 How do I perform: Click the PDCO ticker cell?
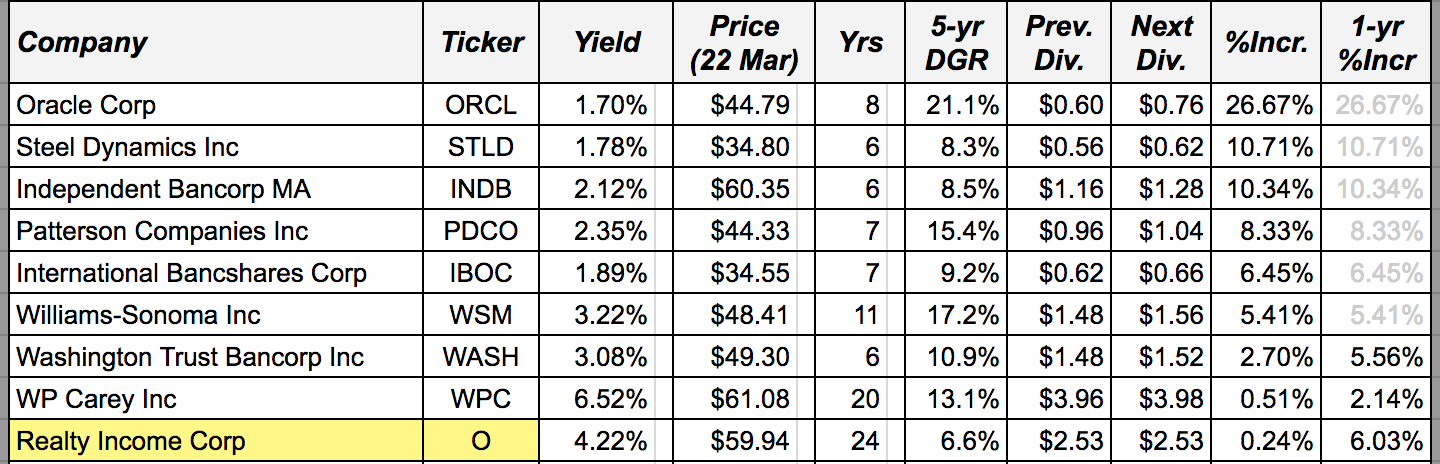[x=481, y=231]
